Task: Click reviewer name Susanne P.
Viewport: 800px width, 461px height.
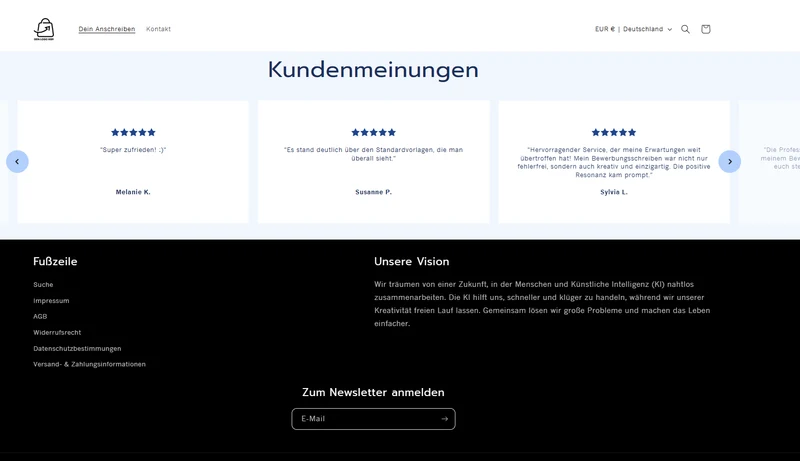Action: click(373, 192)
